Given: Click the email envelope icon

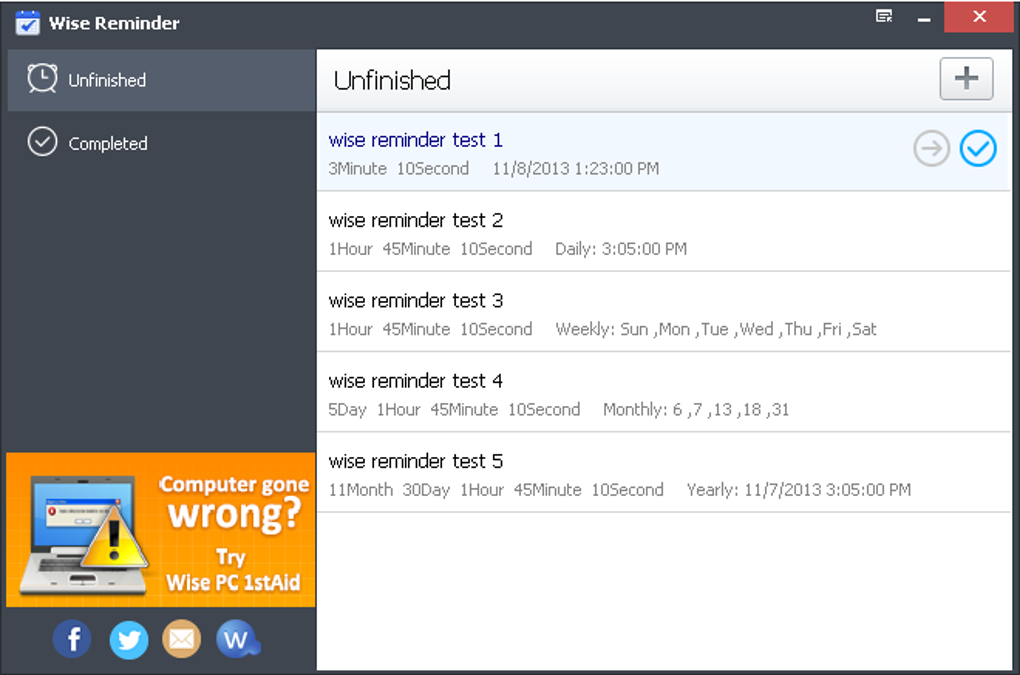Looking at the screenshot, I should tap(181, 639).
